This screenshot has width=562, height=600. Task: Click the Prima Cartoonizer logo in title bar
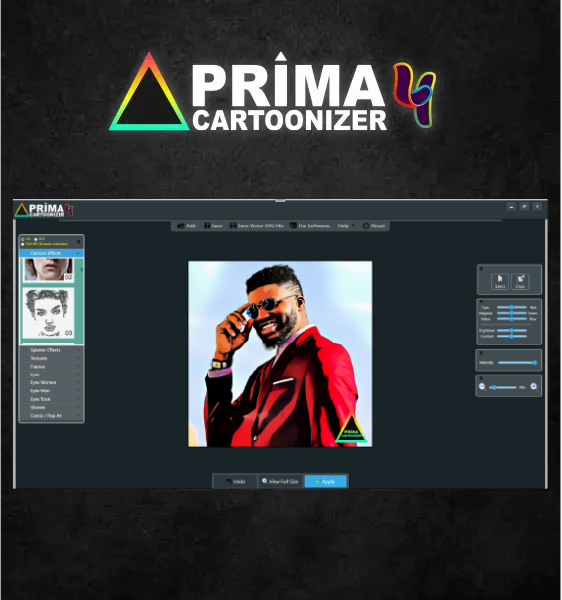point(44,210)
